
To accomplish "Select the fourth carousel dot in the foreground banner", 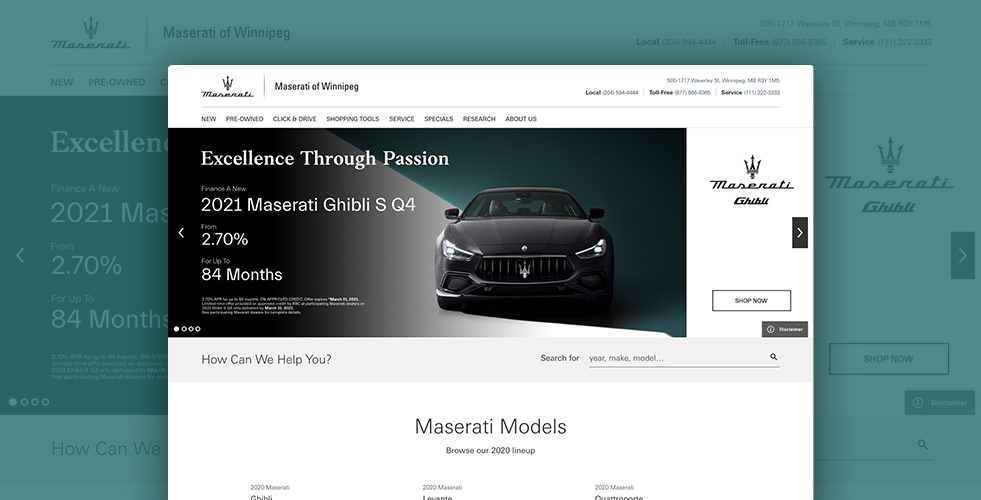I will click(198, 329).
